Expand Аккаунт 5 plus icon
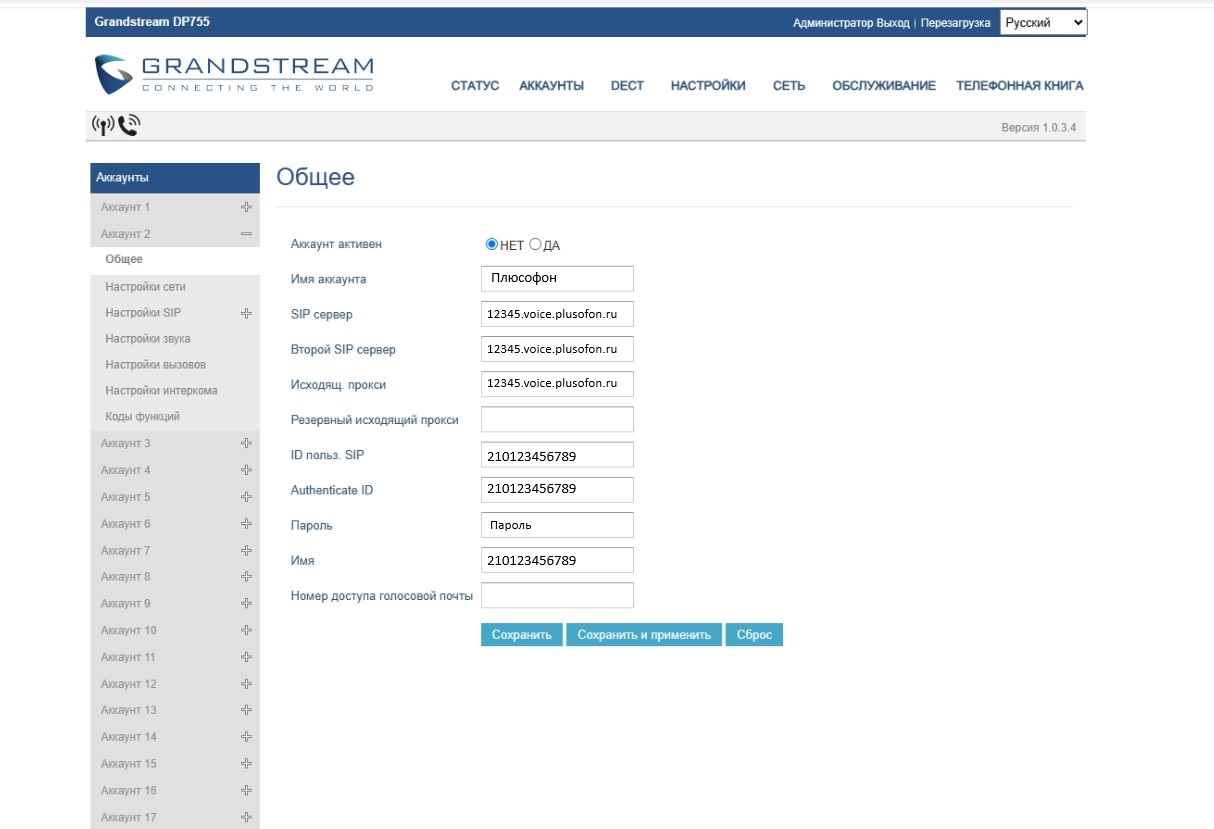Image resolution: width=1214 pixels, height=829 pixels. click(x=246, y=497)
